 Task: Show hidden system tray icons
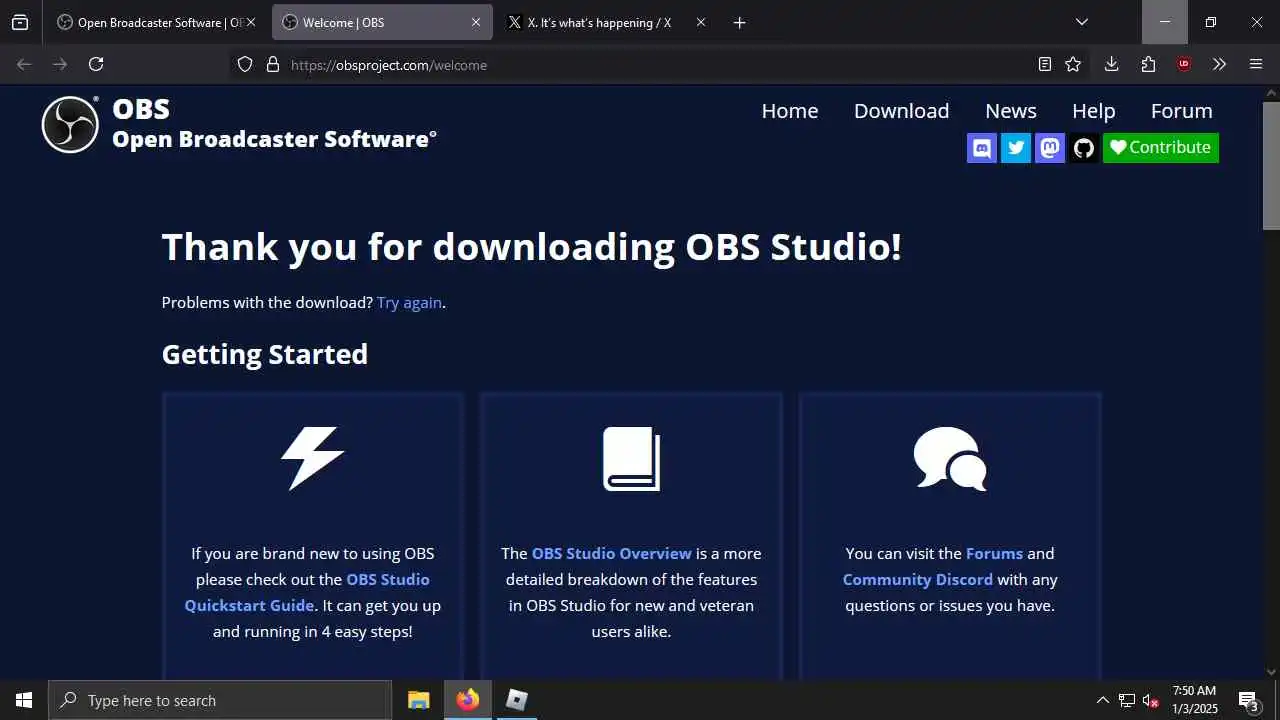pyautogui.click(x=1103, y=700)
